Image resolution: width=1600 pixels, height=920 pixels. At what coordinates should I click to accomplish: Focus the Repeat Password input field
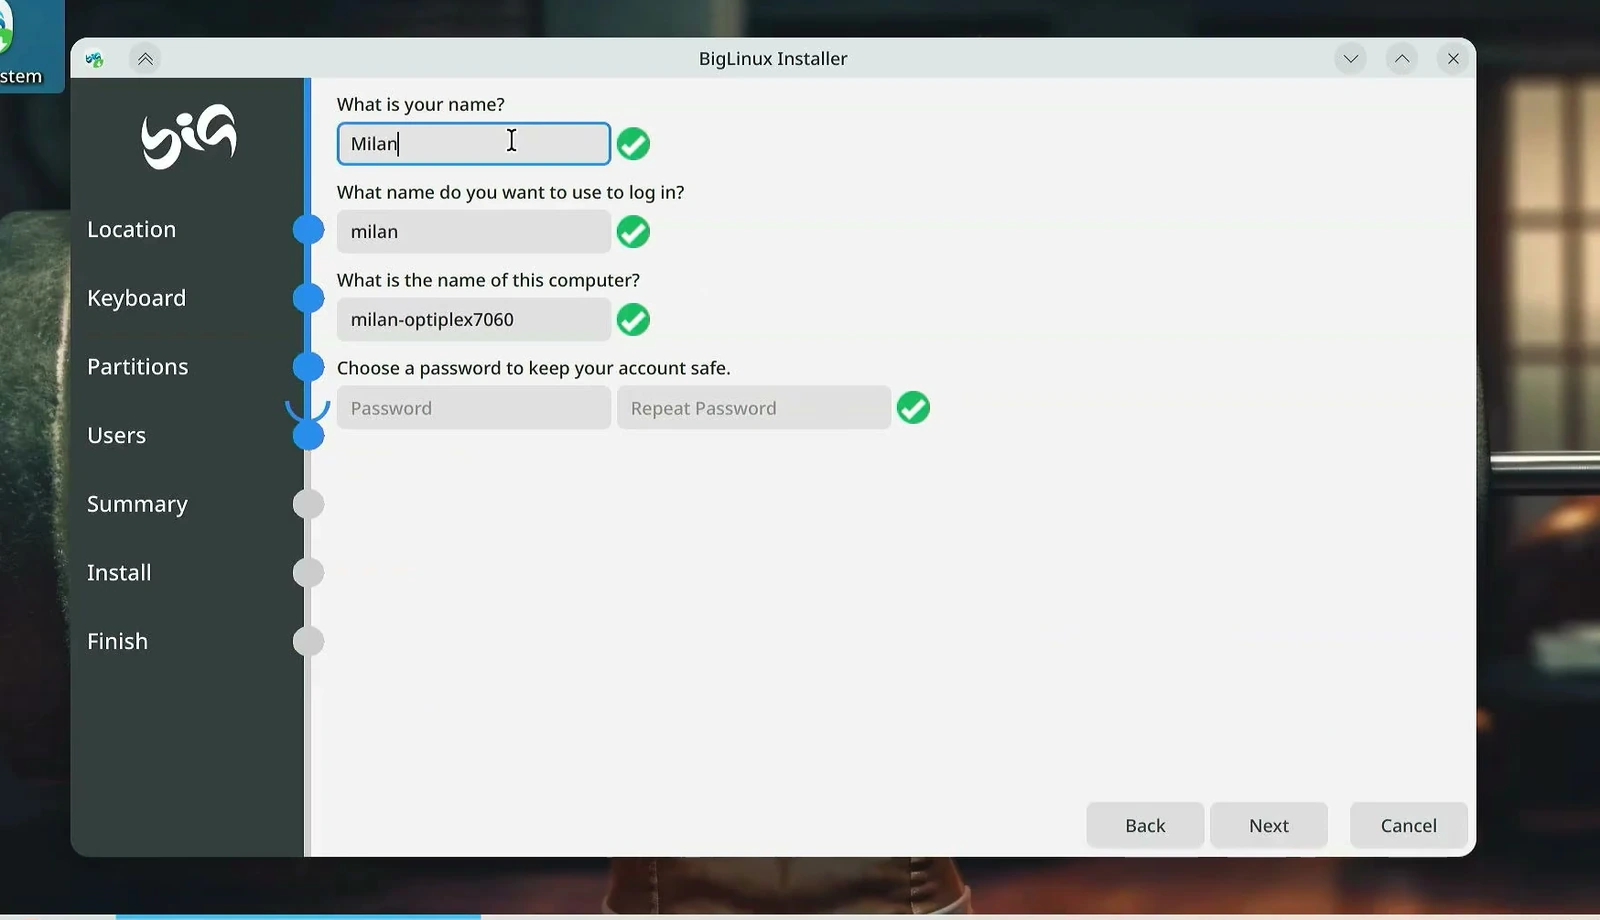tap(754, 408)
